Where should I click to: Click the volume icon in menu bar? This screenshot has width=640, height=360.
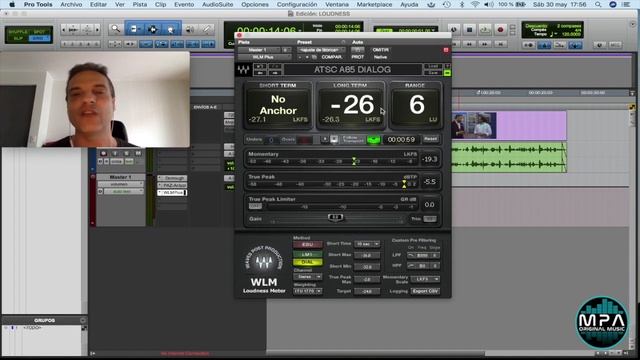tap(489, 4)
